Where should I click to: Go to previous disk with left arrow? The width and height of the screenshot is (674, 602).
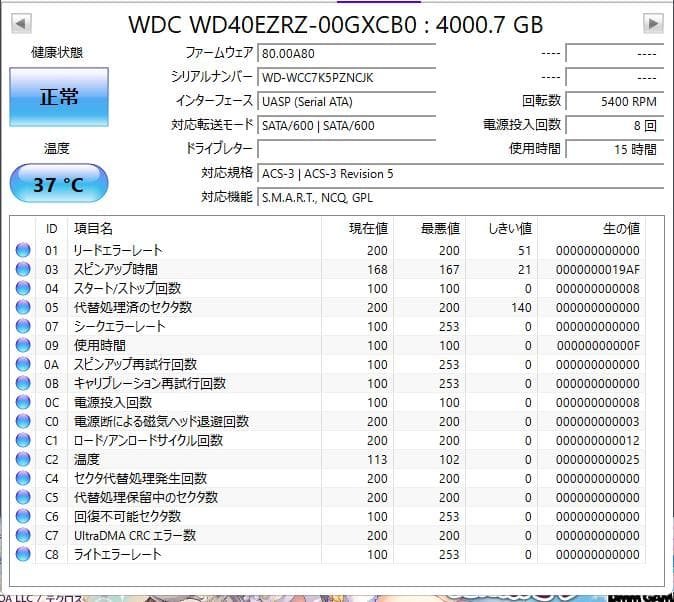21,23
